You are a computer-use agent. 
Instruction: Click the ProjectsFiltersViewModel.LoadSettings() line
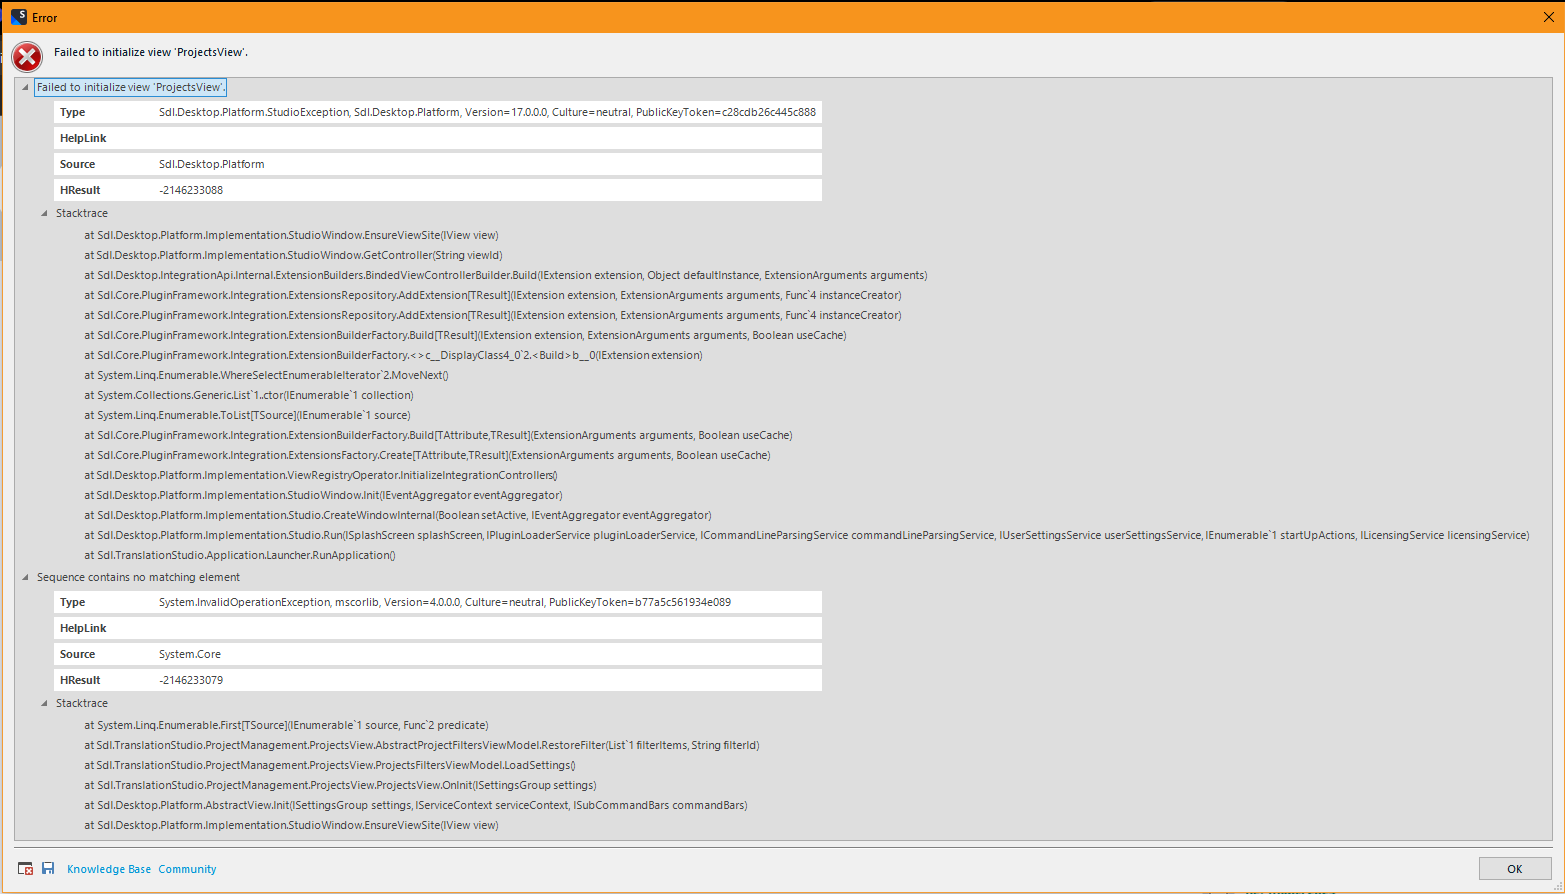point(330,765)
